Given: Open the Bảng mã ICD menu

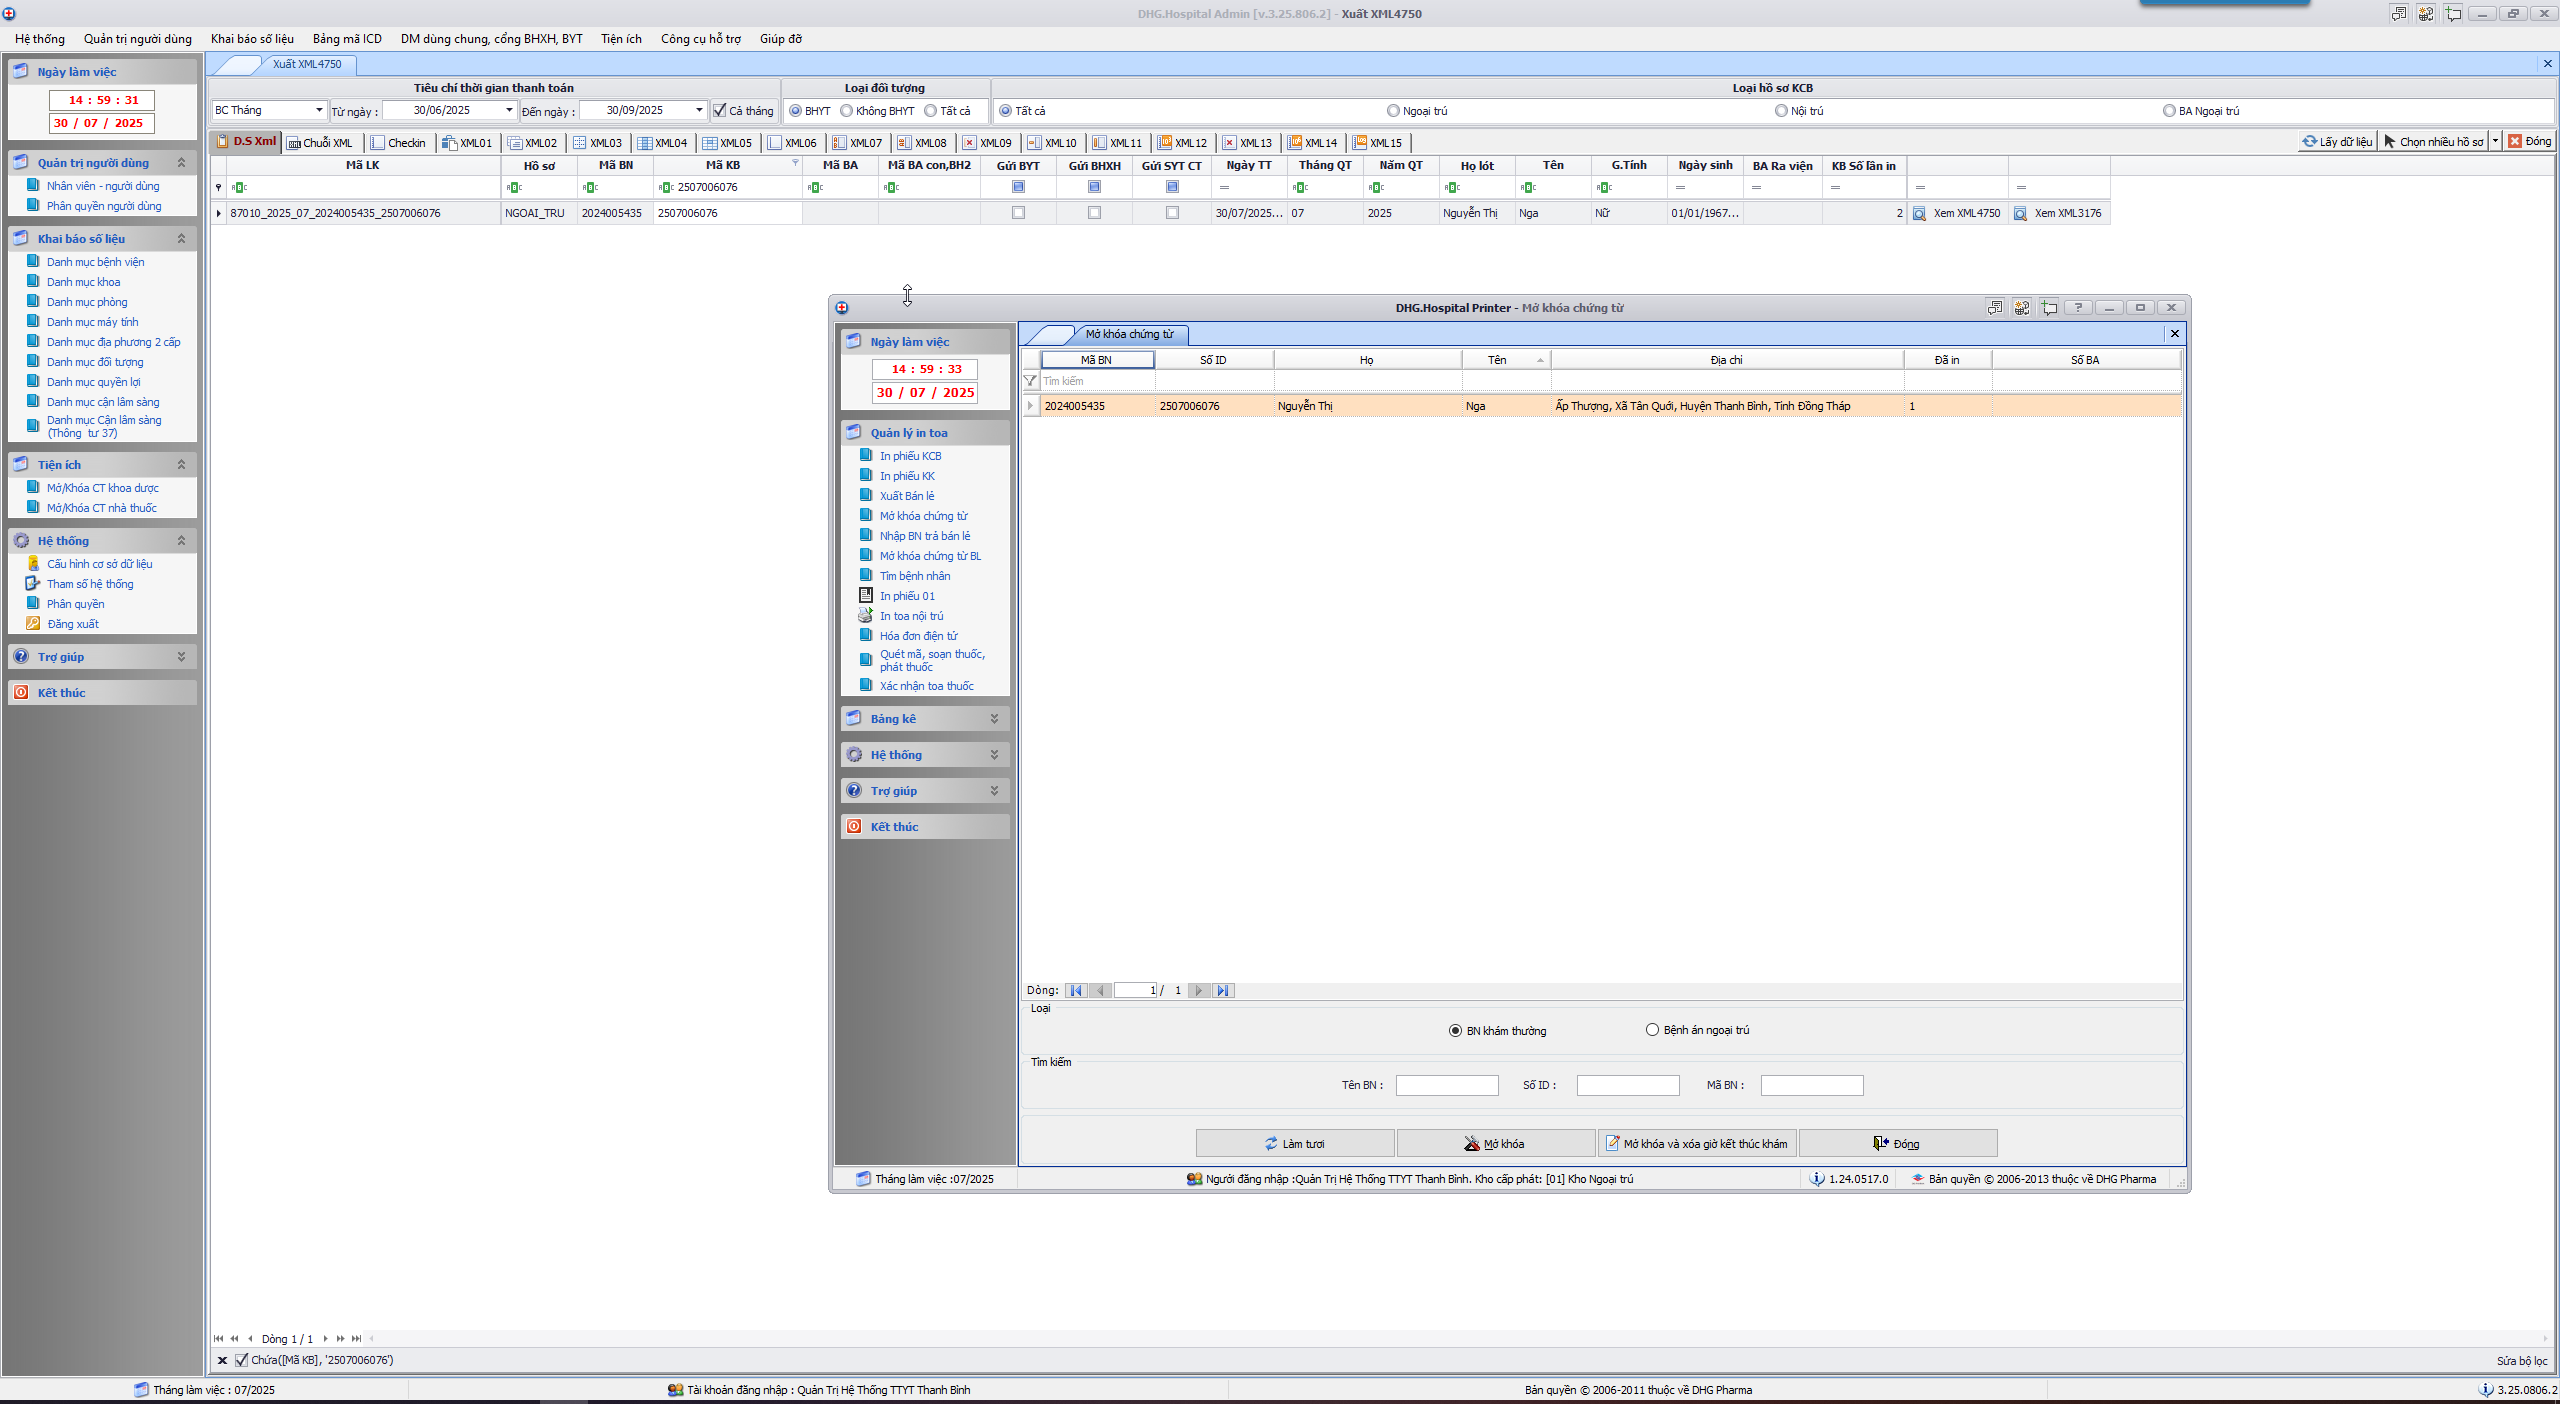Looking at the screenshot, I should tap(347, 39).
